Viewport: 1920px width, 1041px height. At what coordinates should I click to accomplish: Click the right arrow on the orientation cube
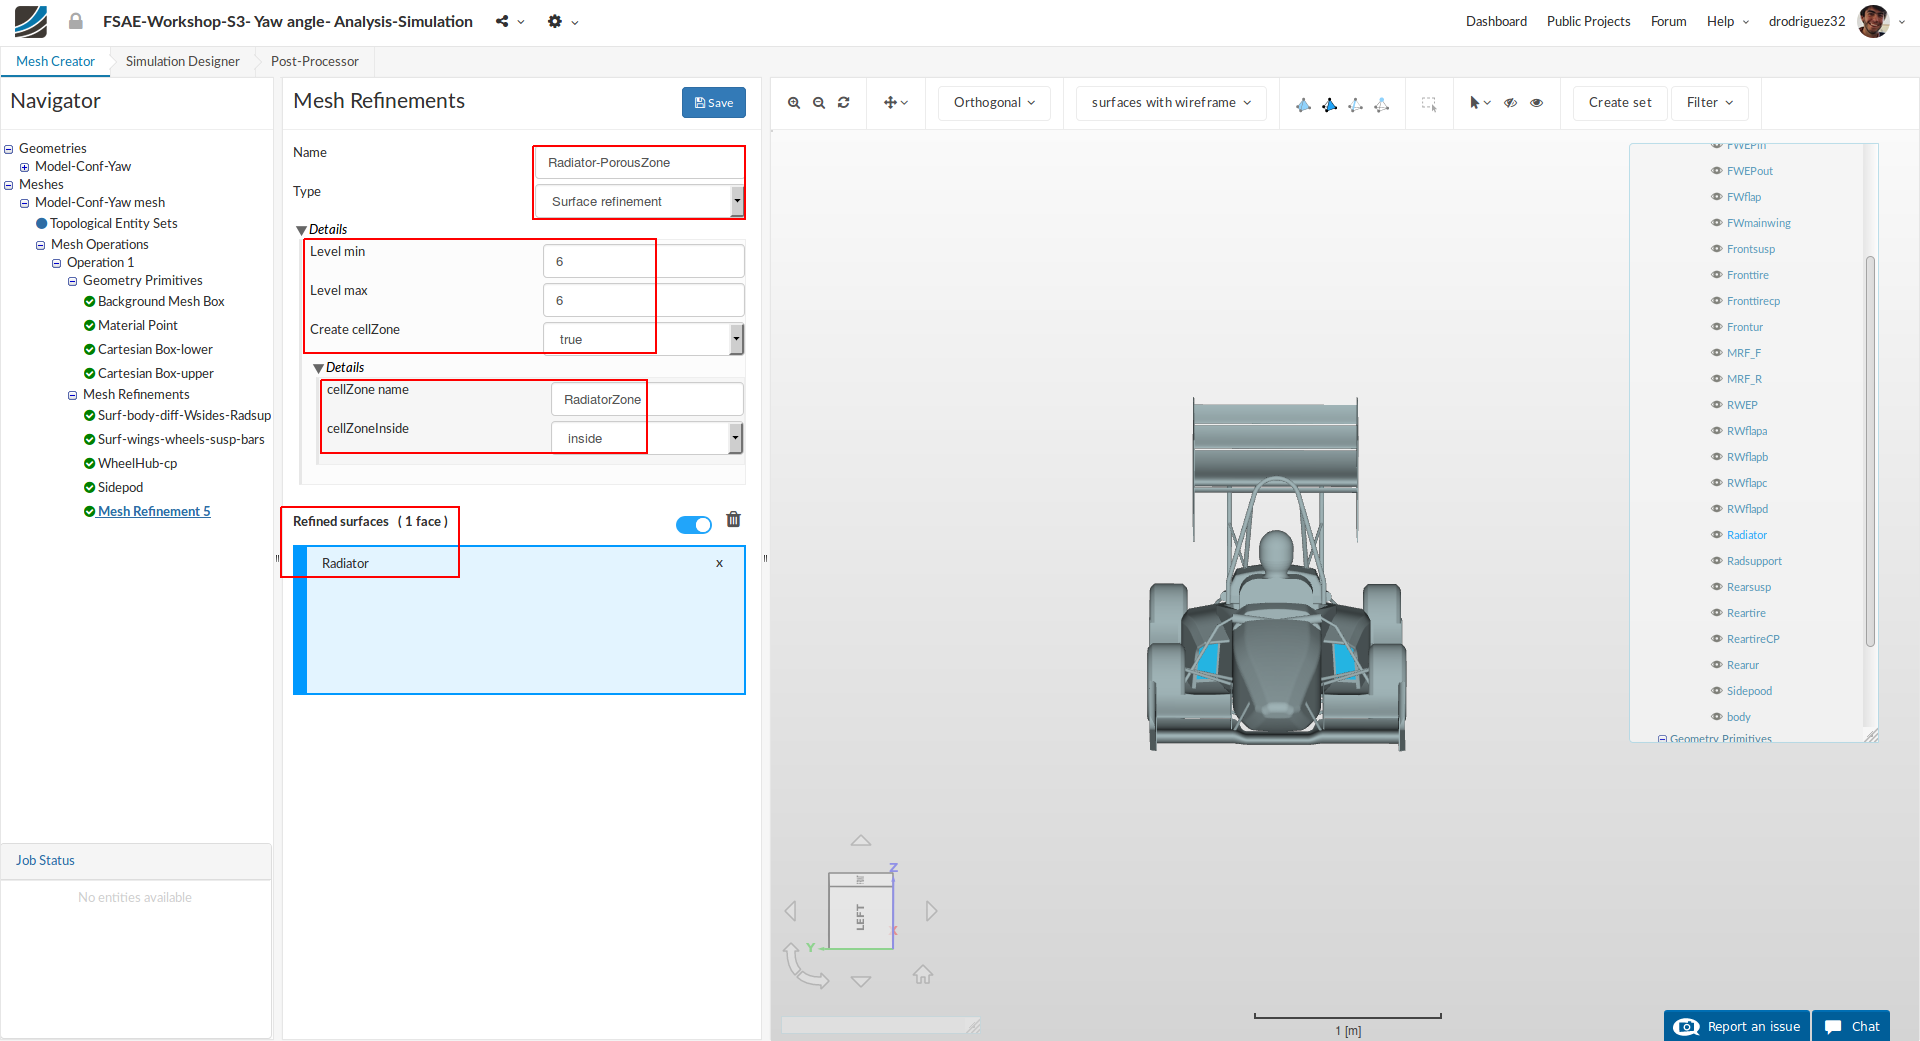tap(931, 911)
